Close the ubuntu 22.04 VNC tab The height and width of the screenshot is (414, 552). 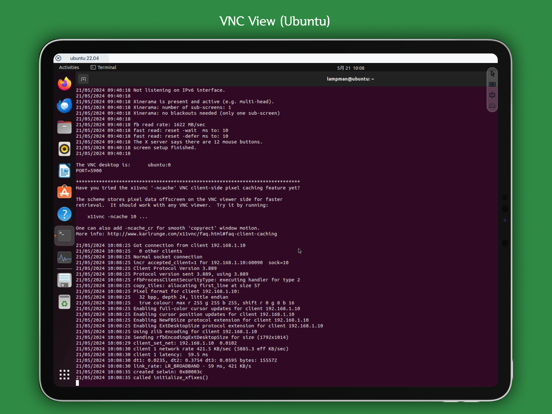tap(58, 58)
